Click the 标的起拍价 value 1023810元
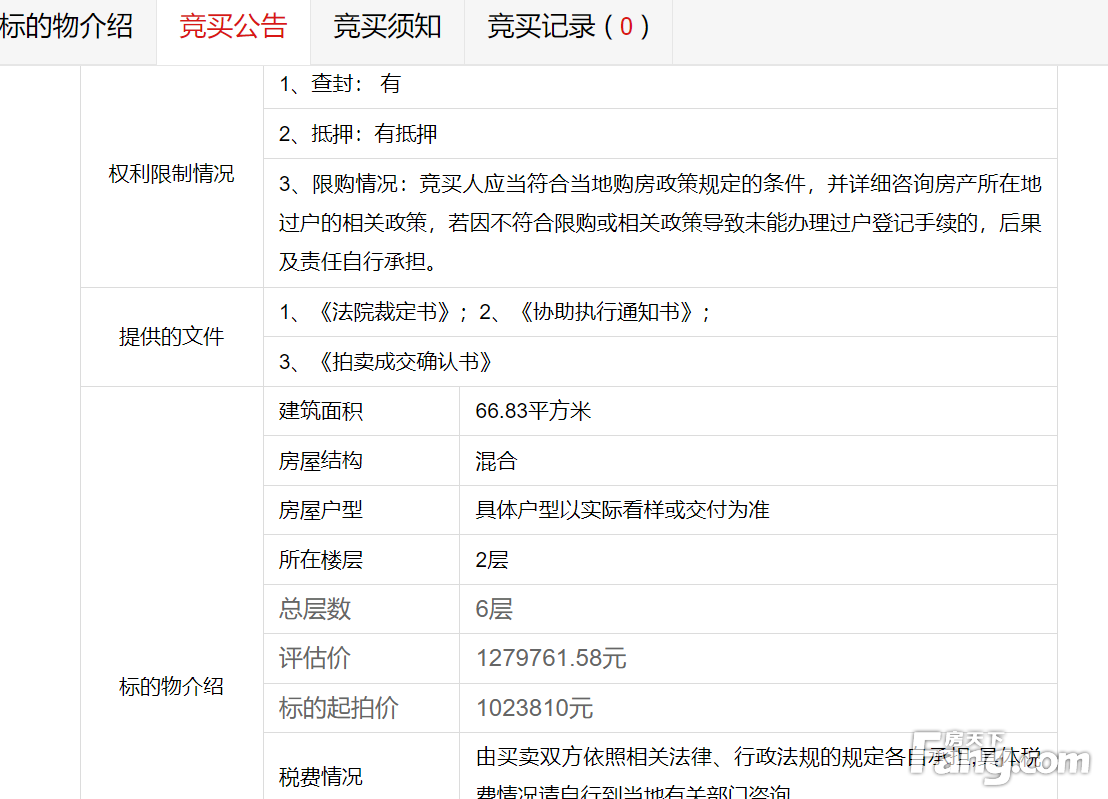The image size is (1108, 799). [534, 708]
